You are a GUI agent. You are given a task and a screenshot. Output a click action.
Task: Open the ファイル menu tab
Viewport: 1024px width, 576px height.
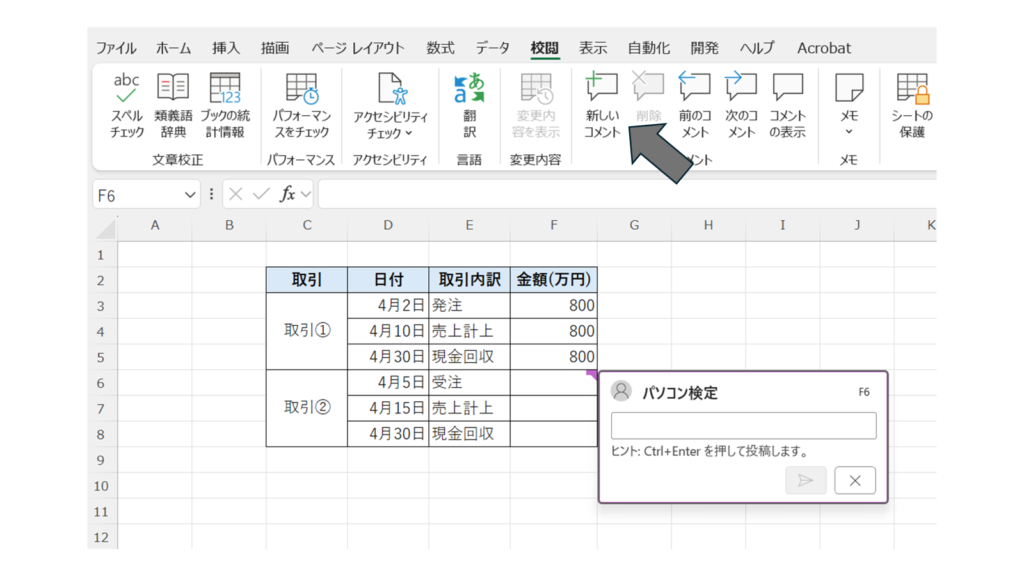[116, 48]
